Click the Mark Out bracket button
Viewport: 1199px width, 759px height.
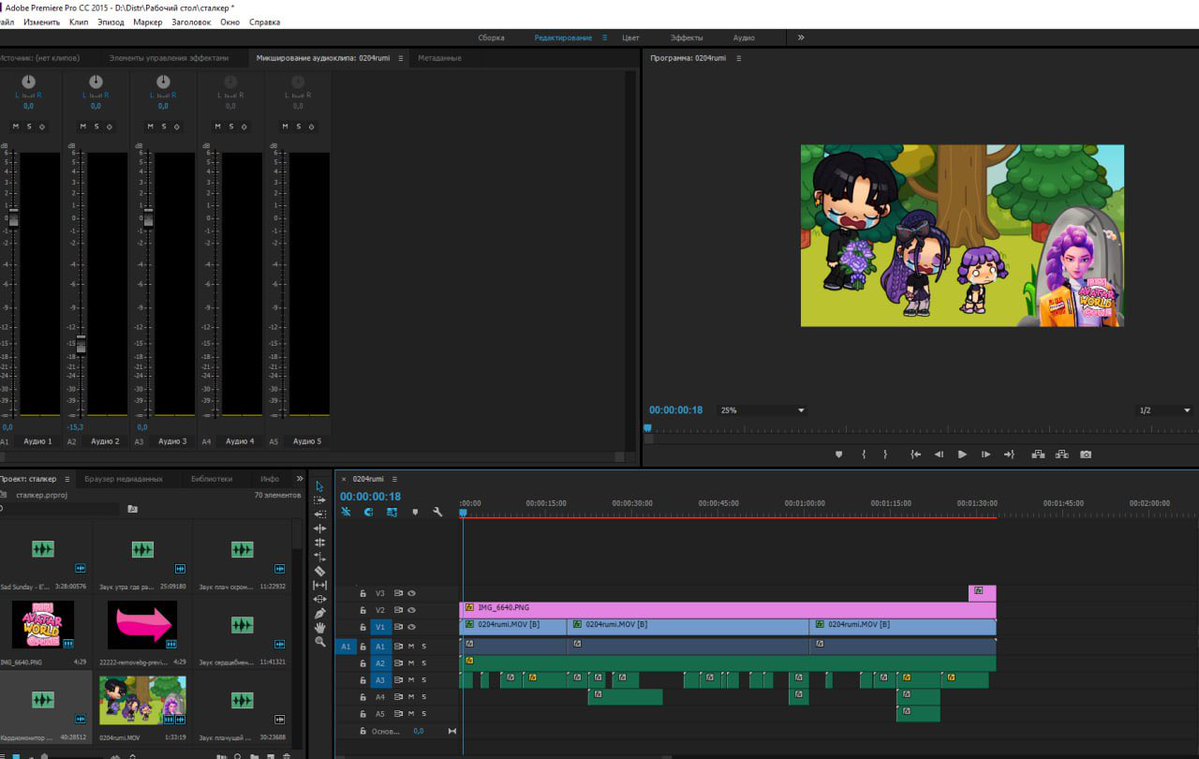pos(885,454)
